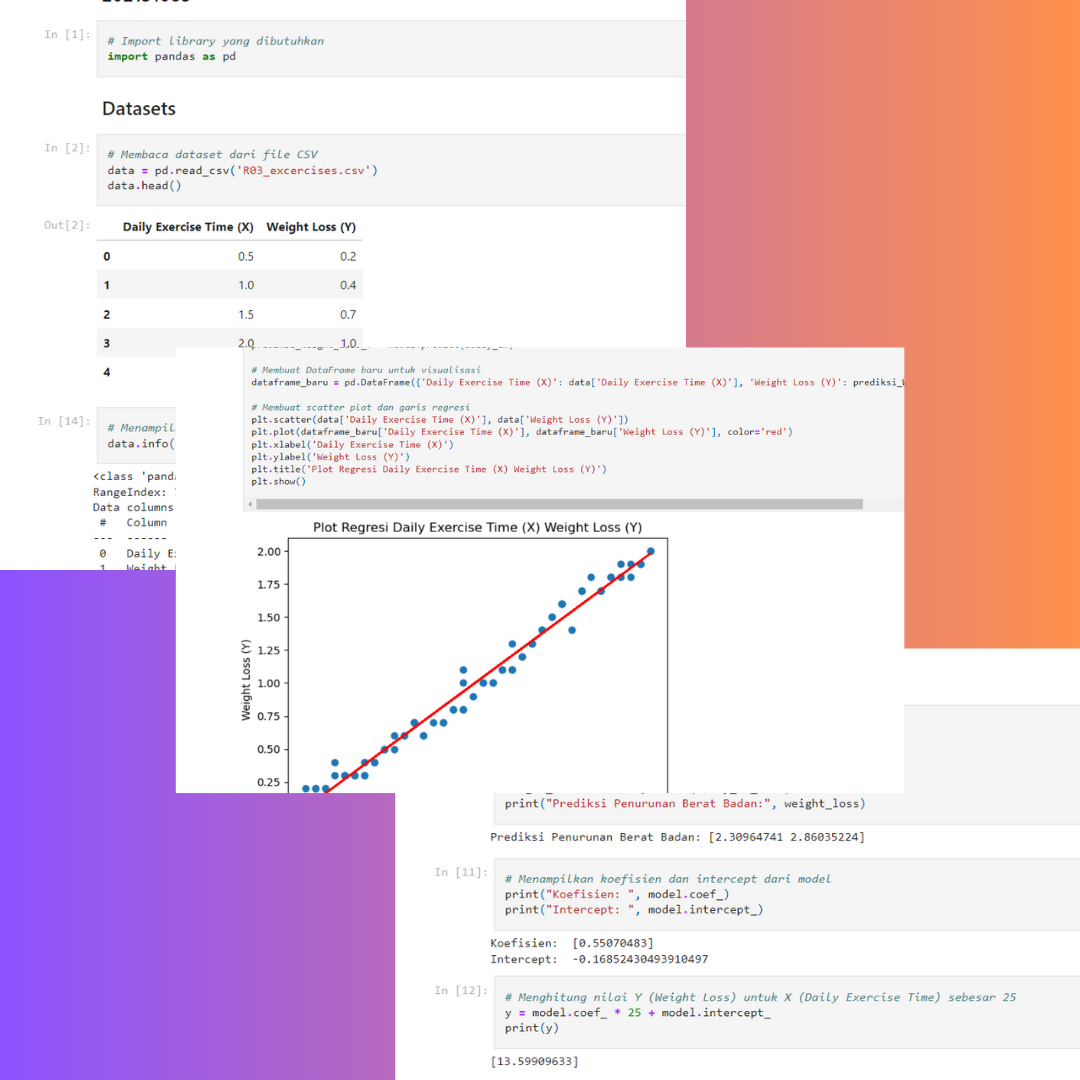
Task: Click the pd.read_csv code cell
Action: [x=390, y=170]
